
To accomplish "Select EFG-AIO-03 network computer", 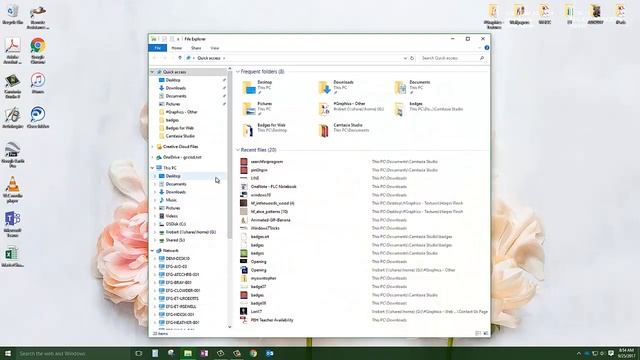I will (x=176, y=267).
